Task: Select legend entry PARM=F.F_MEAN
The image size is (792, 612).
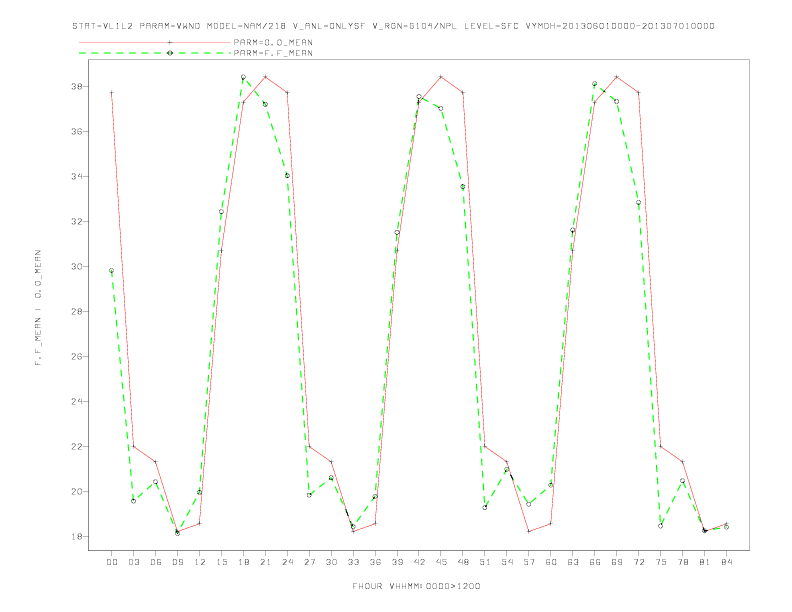Action: 273,53
